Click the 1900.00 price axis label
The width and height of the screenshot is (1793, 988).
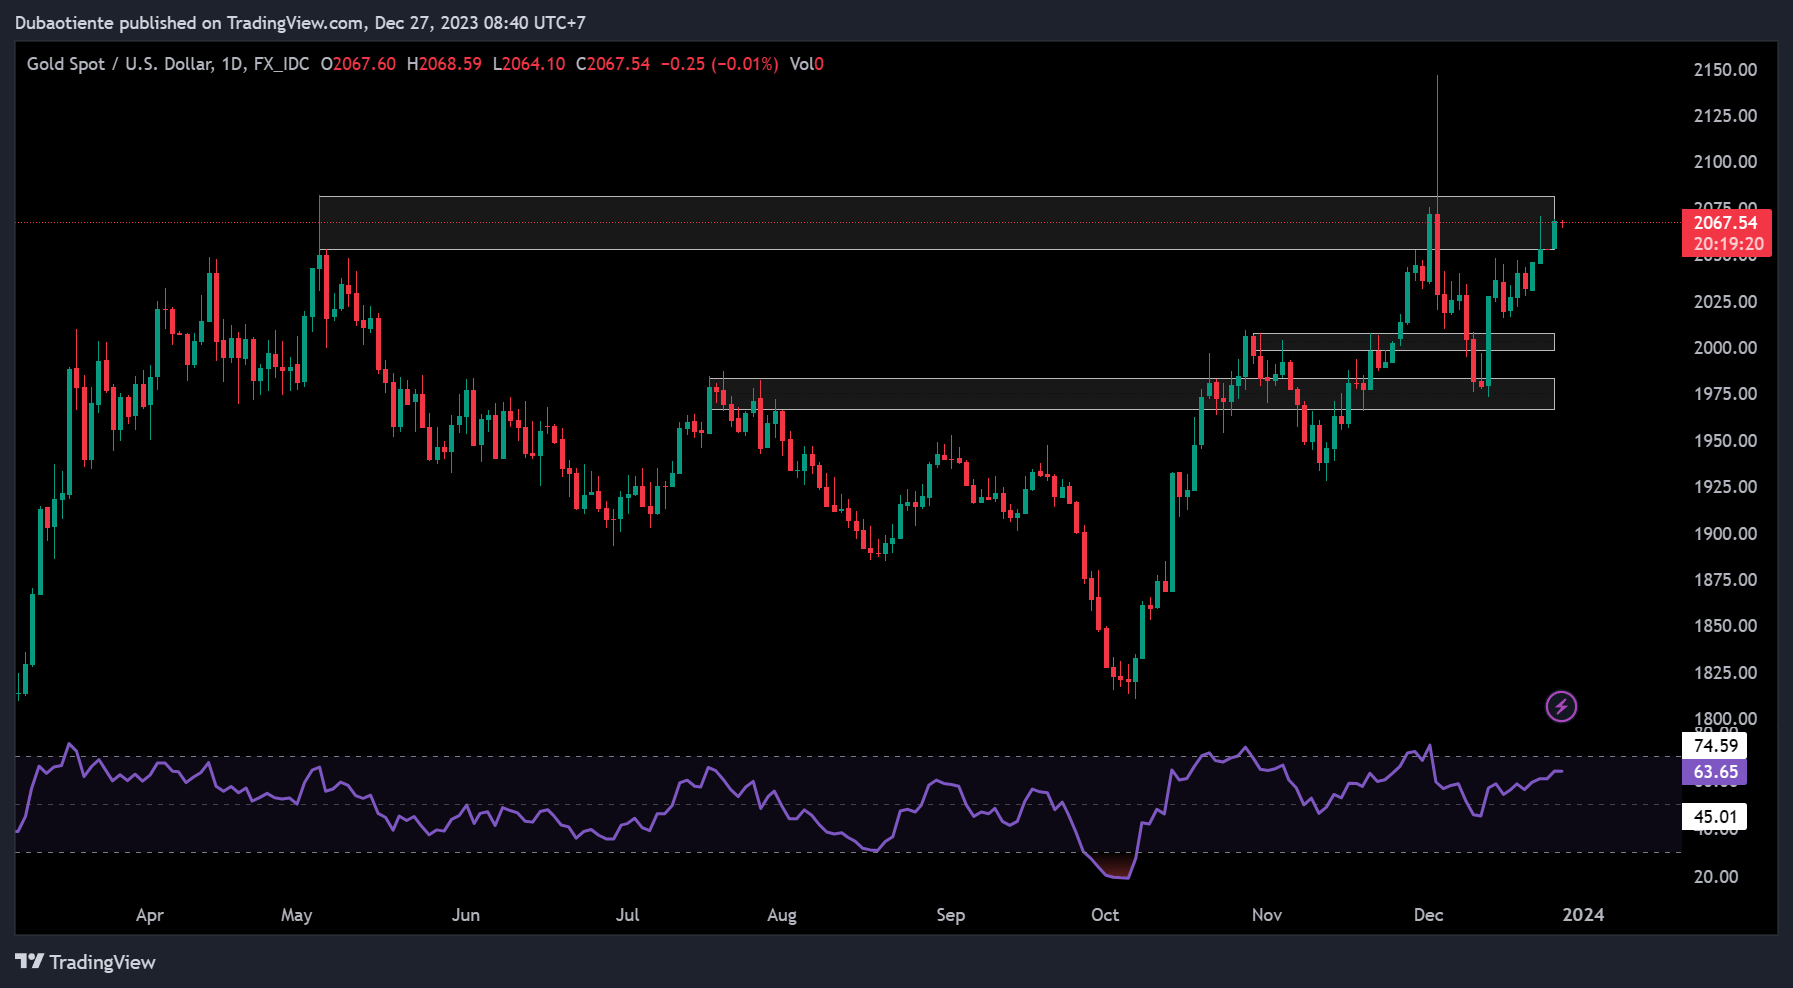point(1725,534)
